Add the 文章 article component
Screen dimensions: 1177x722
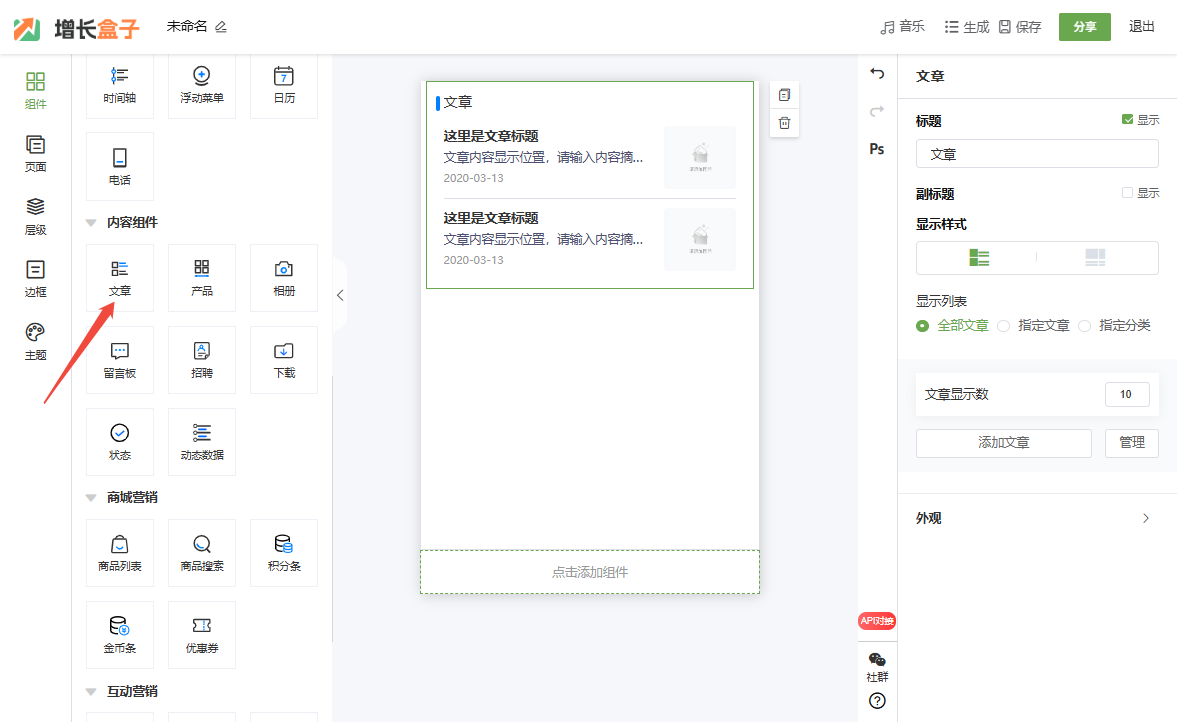coord(120,277)
